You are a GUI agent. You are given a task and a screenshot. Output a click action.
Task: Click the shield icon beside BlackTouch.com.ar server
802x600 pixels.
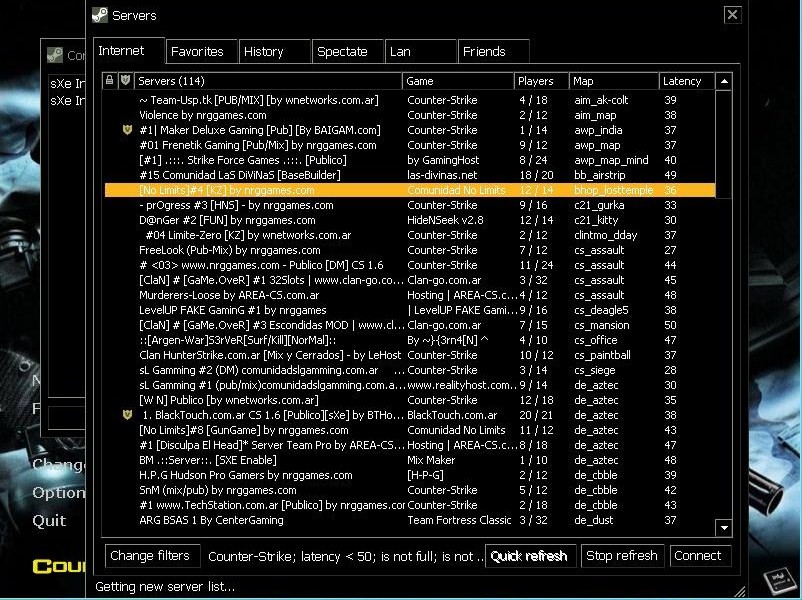127,415
